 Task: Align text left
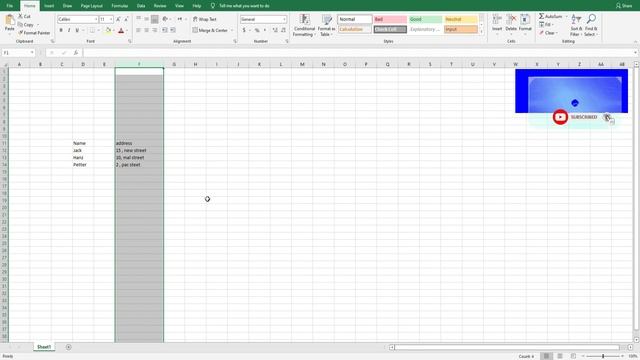click(x=138, y=30)
